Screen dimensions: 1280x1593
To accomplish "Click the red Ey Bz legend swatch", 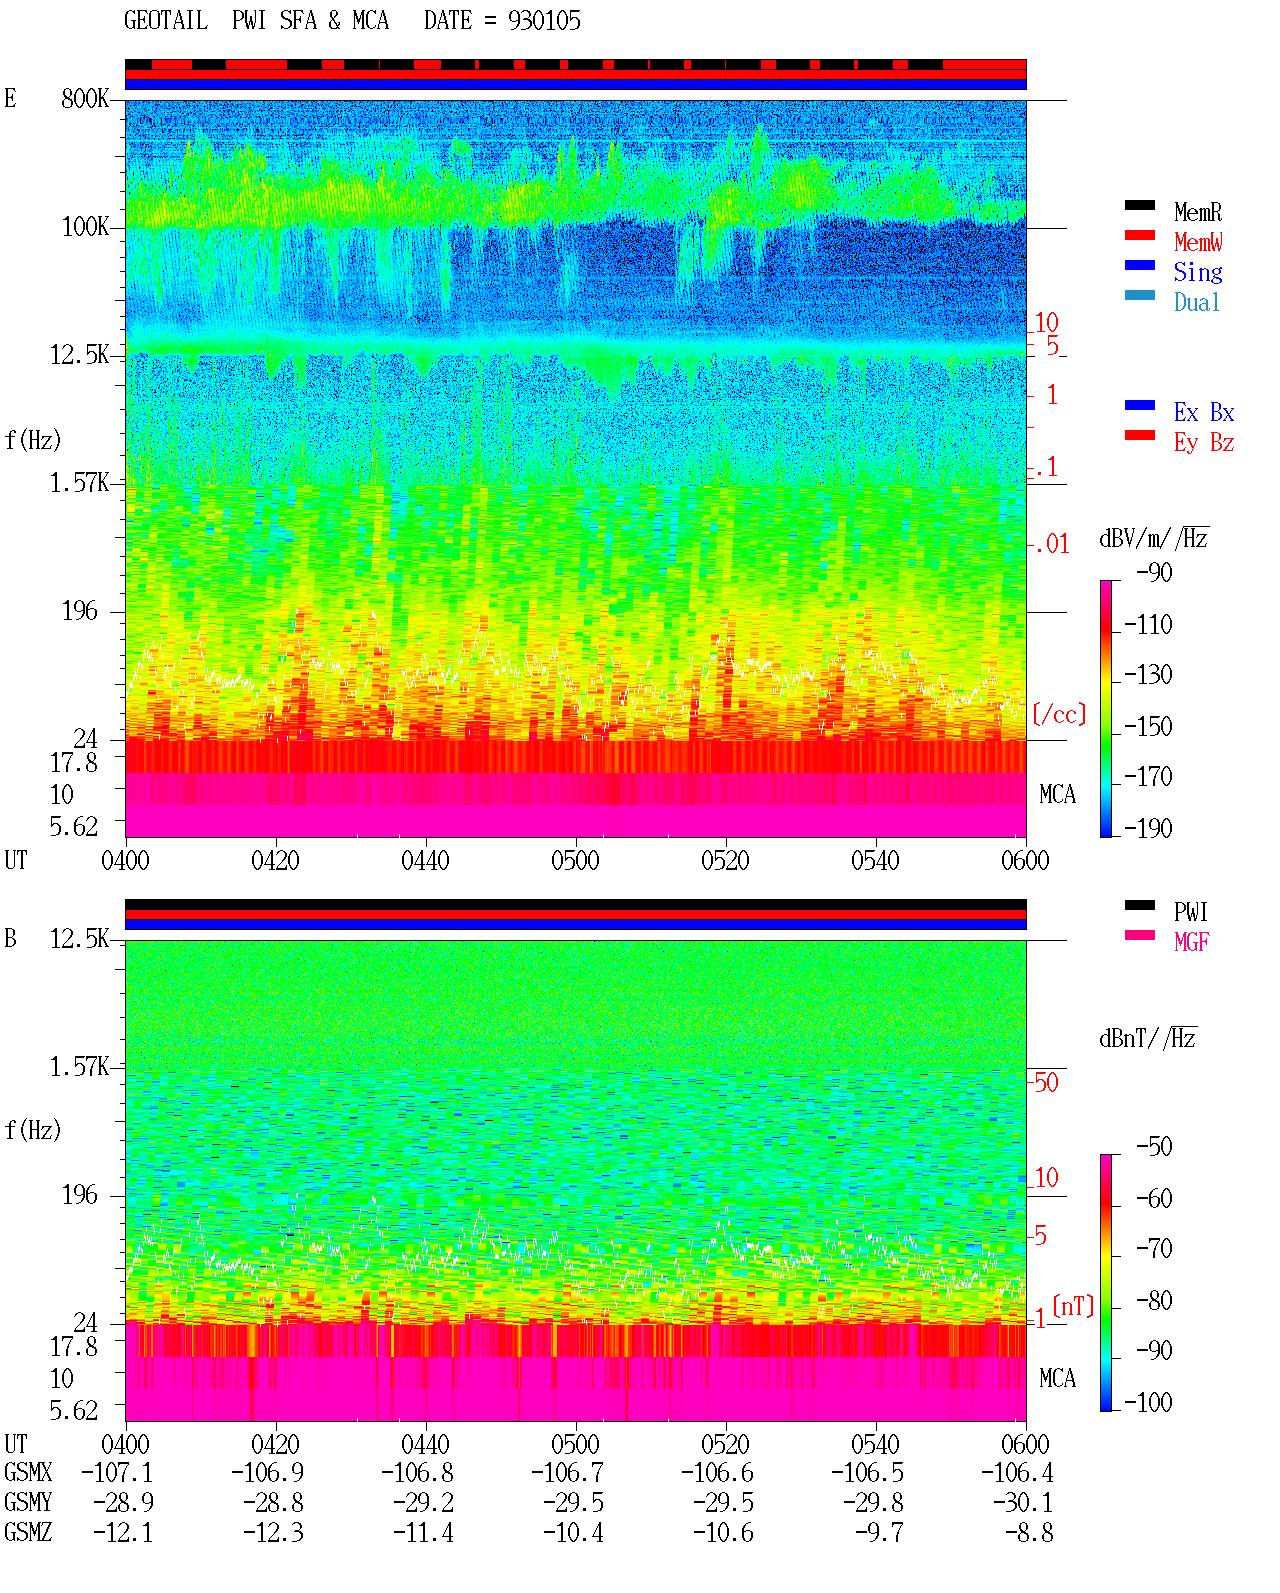I will [1140, 435].
